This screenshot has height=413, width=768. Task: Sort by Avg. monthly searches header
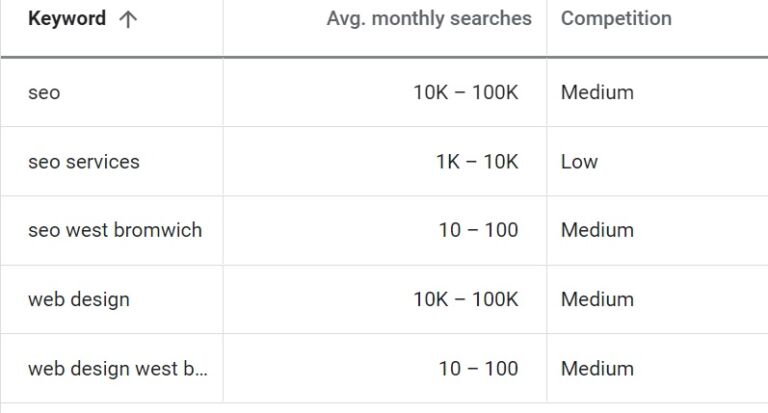(x=429, y=19)
